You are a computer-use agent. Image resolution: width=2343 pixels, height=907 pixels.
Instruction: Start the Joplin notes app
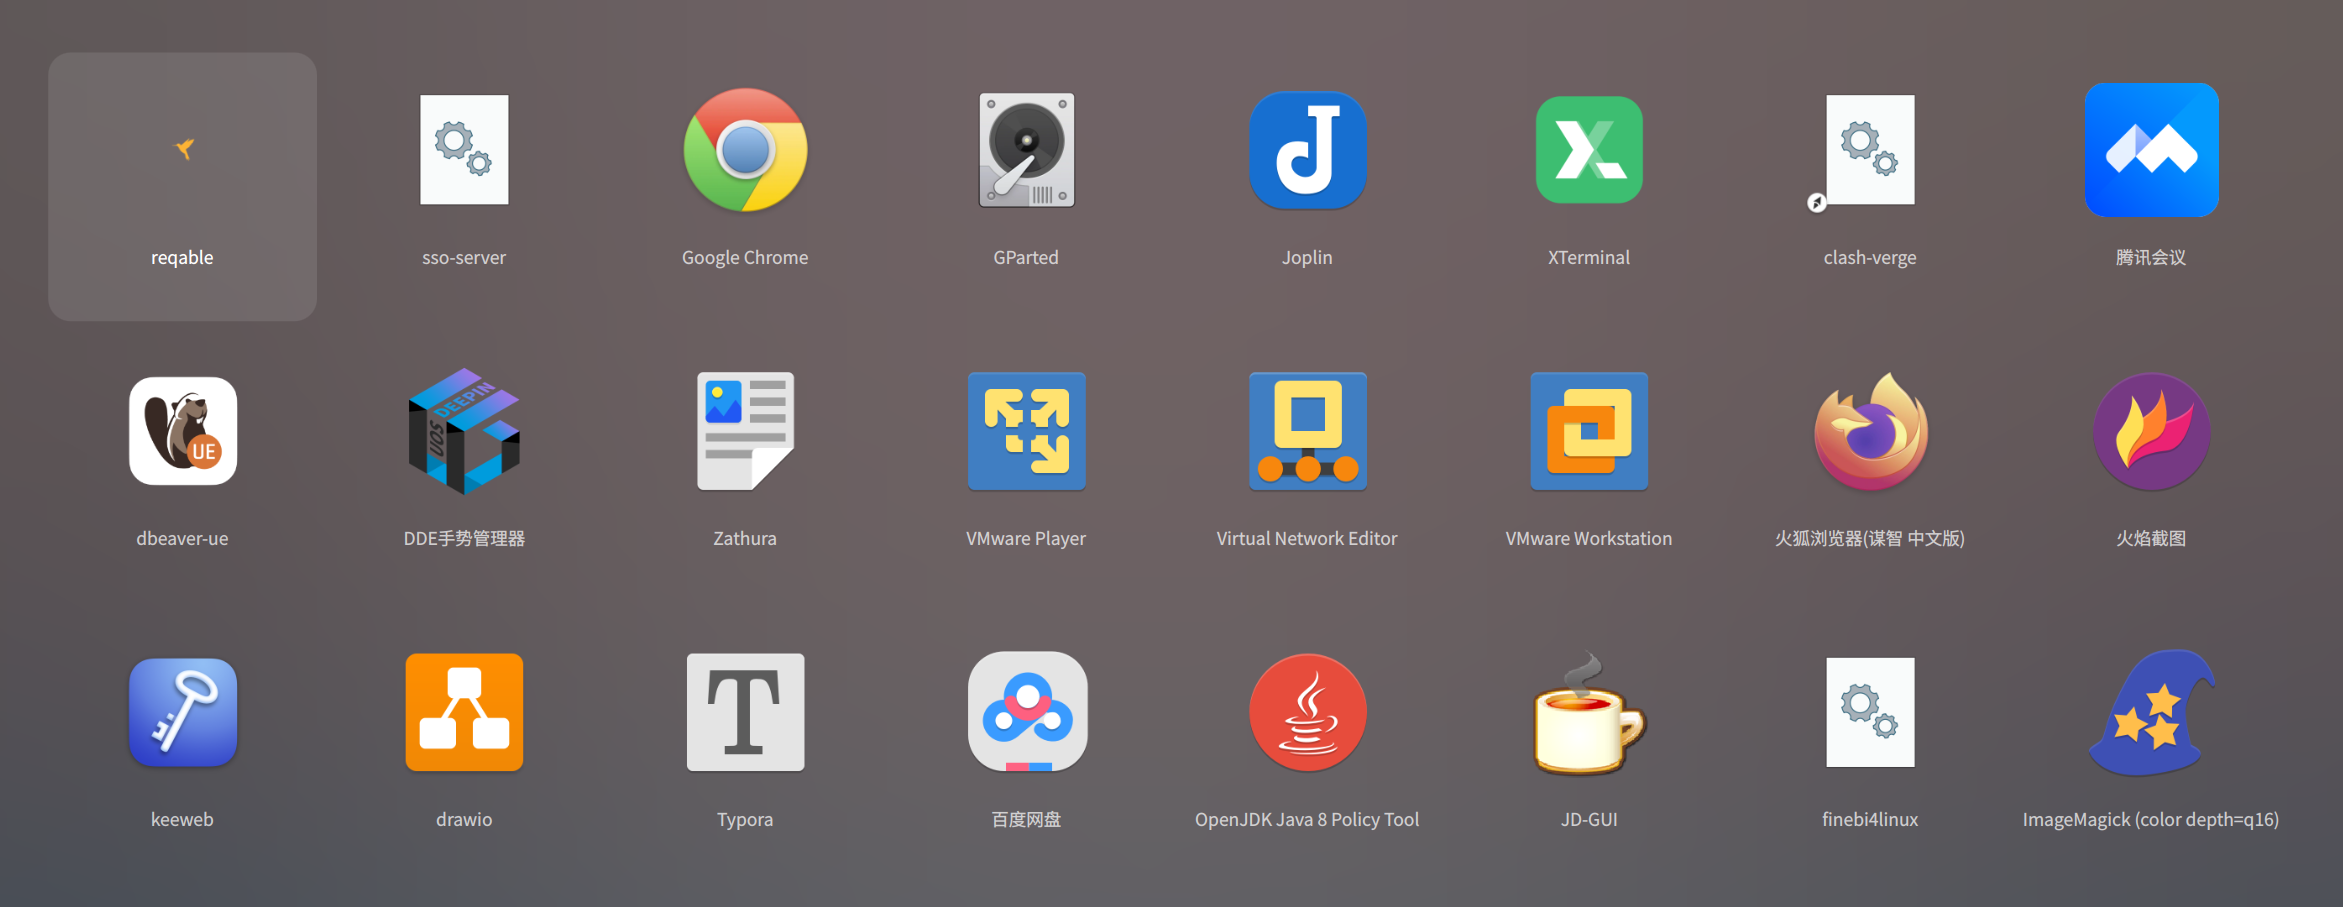coord(1307,151)
